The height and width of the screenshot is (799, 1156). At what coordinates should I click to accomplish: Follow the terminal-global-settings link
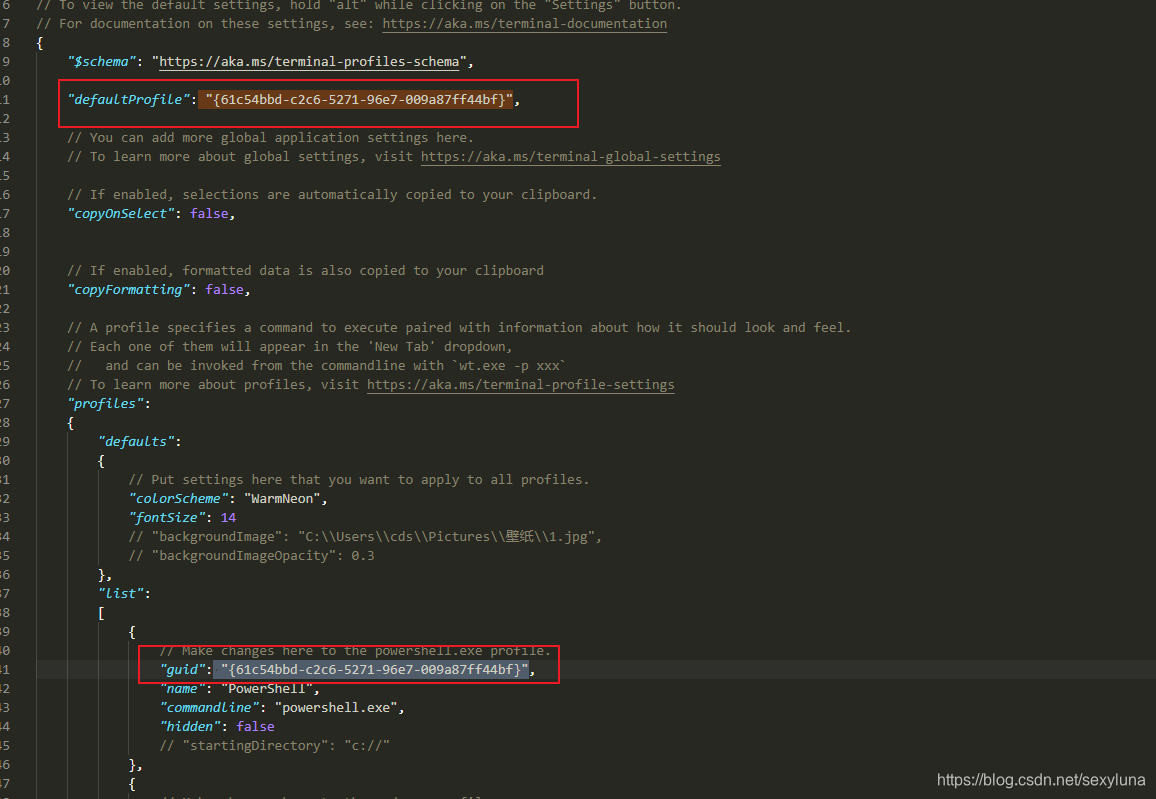(x=571, y=157)
